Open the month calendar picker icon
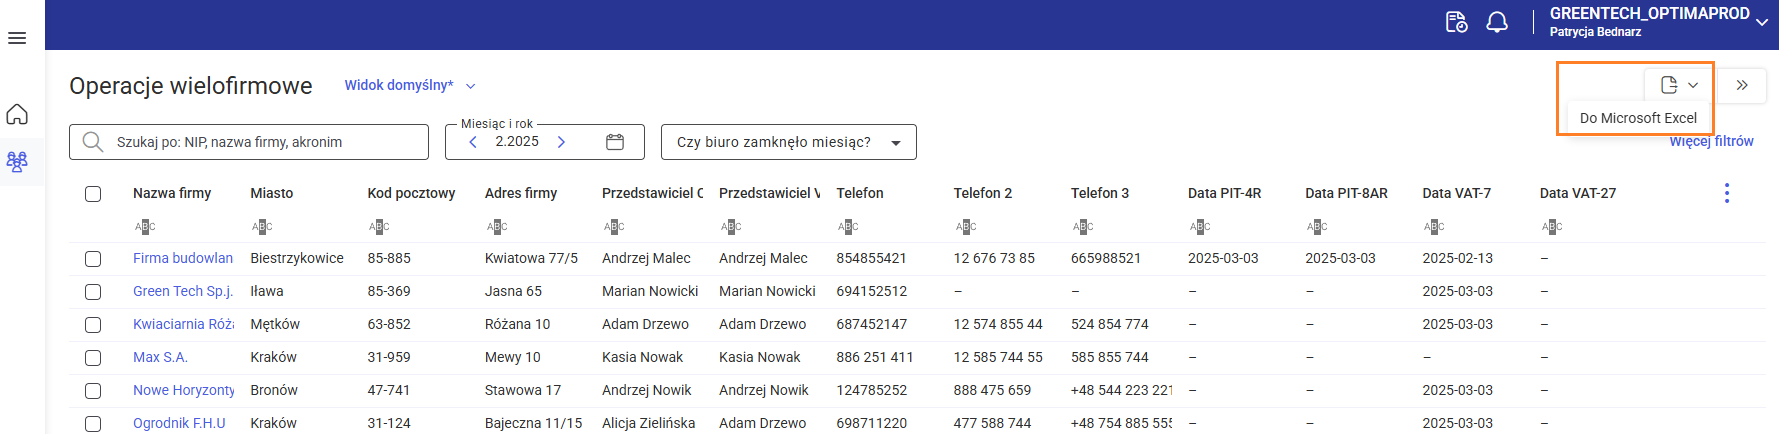Screen dimensions: 1779x437 click(615, 142)
